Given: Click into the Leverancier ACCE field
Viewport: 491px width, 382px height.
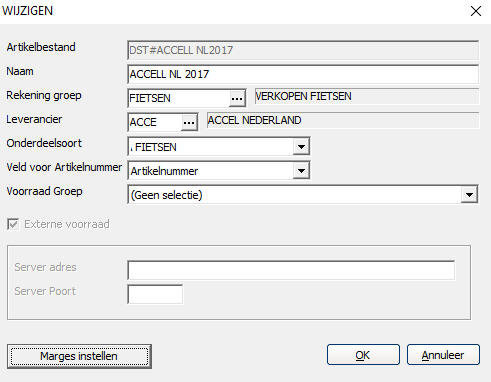Looking at the screenshot, I should (155, 122).
